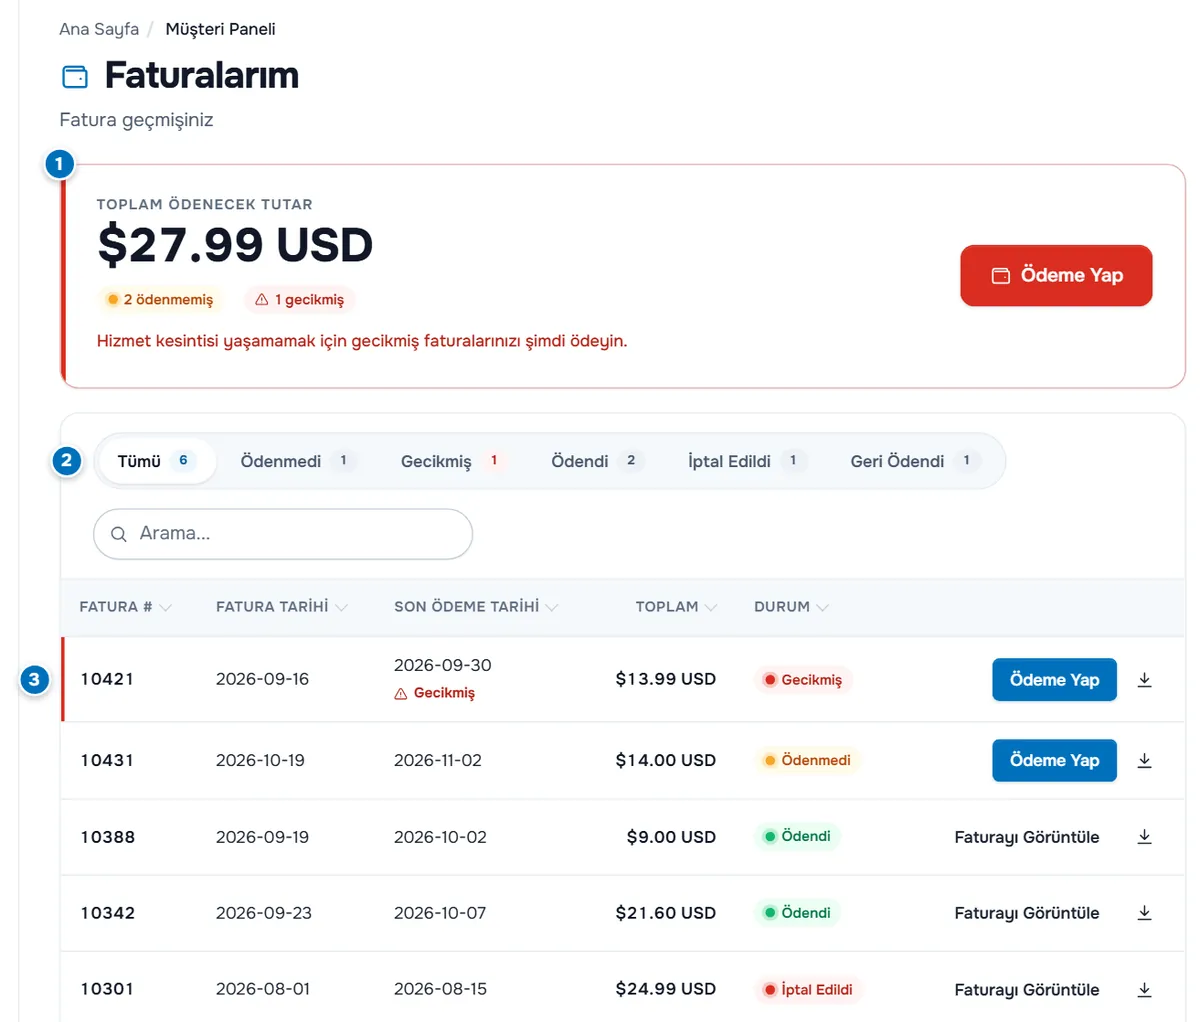View invoice 10388 via Faturayı Görüntüle

click(1027, 837)
